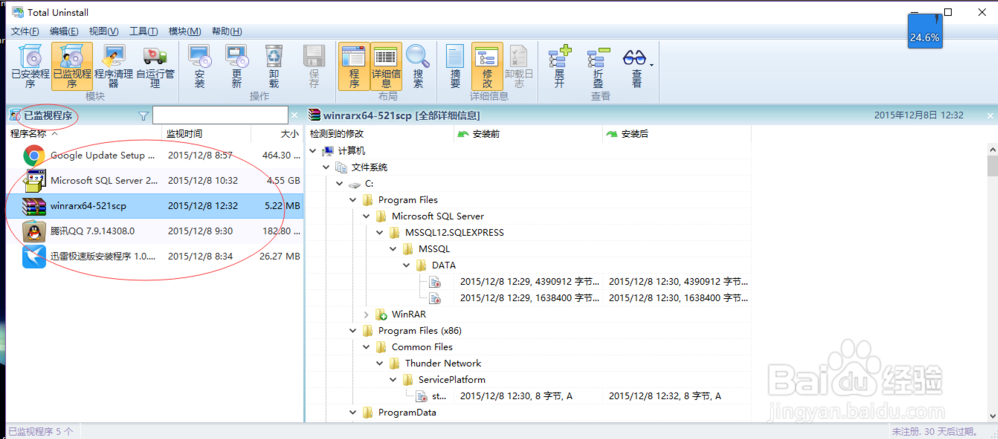Image resolution: width=998 pixels, height=439 pixels.
Task: Sort by 监视时间 column header
Action: click(x=207, y=134)
